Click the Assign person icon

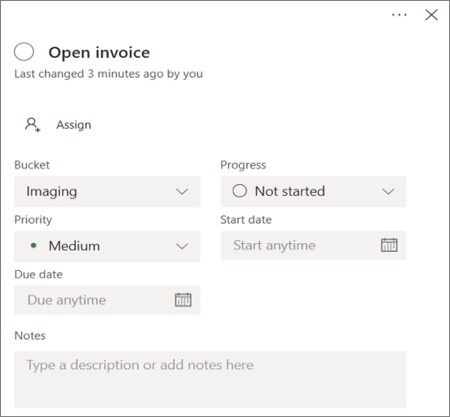pyautogui.click(x=32, y=125)
